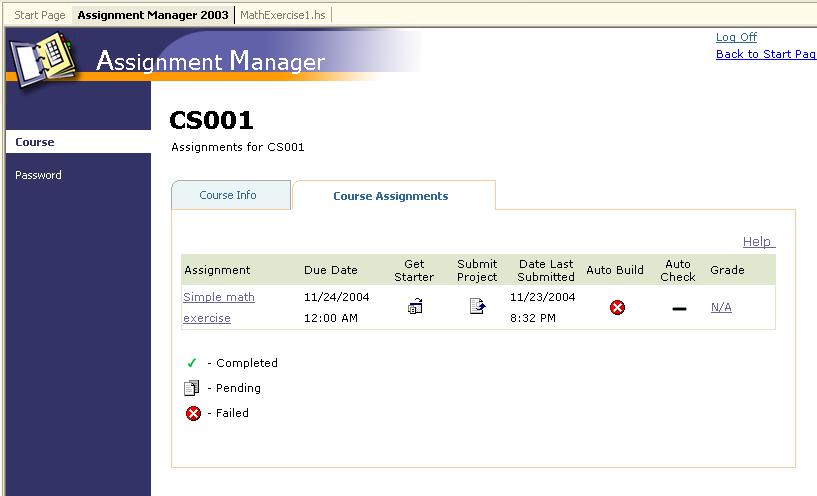Activate the Assignment Manager 2003 tab
This screenshot has width=817, height=496.
(x=153, y=15)
